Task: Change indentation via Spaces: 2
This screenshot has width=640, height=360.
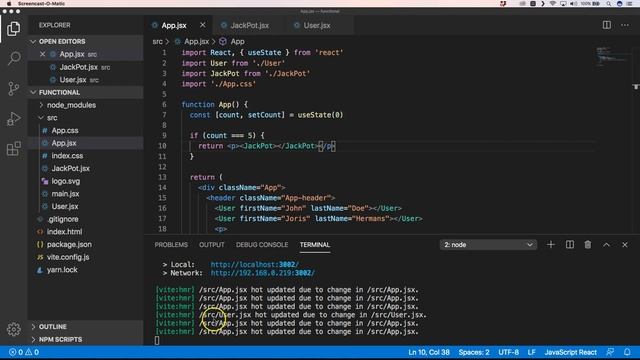Action: point(473,352)
